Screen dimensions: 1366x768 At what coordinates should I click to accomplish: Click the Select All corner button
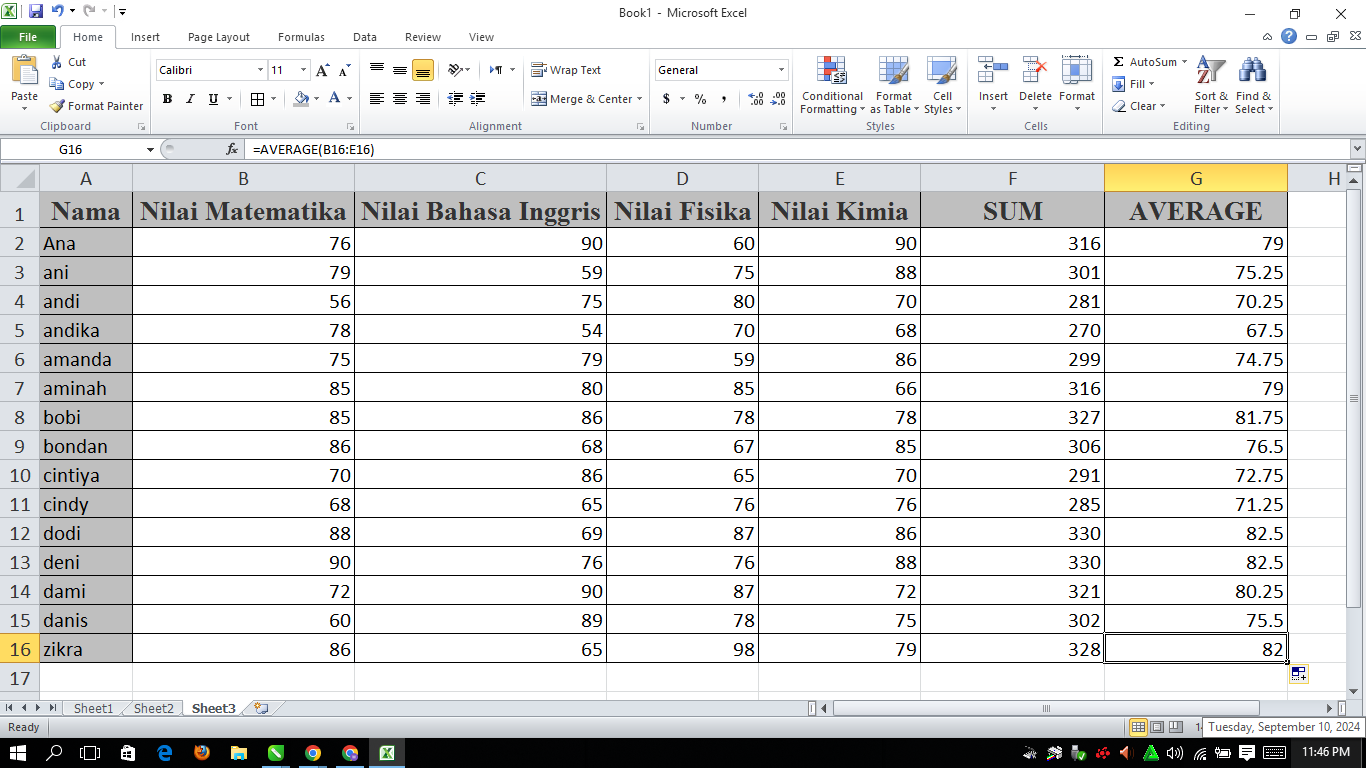19,178
